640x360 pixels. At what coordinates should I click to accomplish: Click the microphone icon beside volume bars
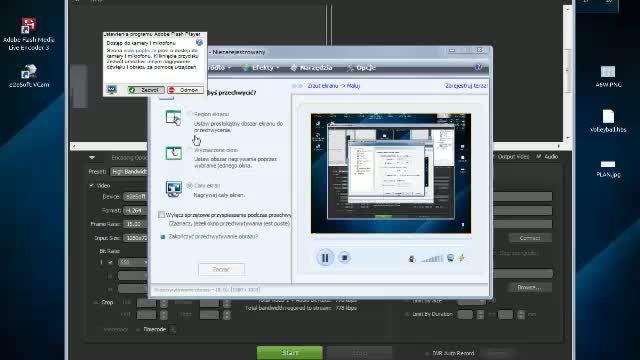click(x=412, y=258)
